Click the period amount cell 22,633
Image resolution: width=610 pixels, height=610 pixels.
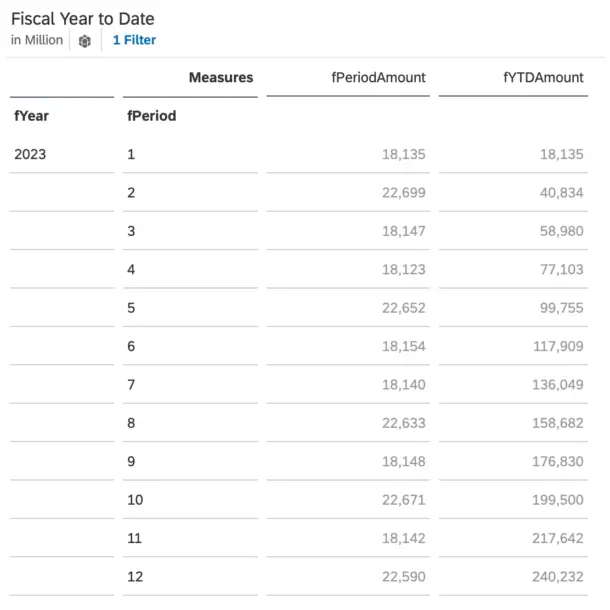pos(403,423)
